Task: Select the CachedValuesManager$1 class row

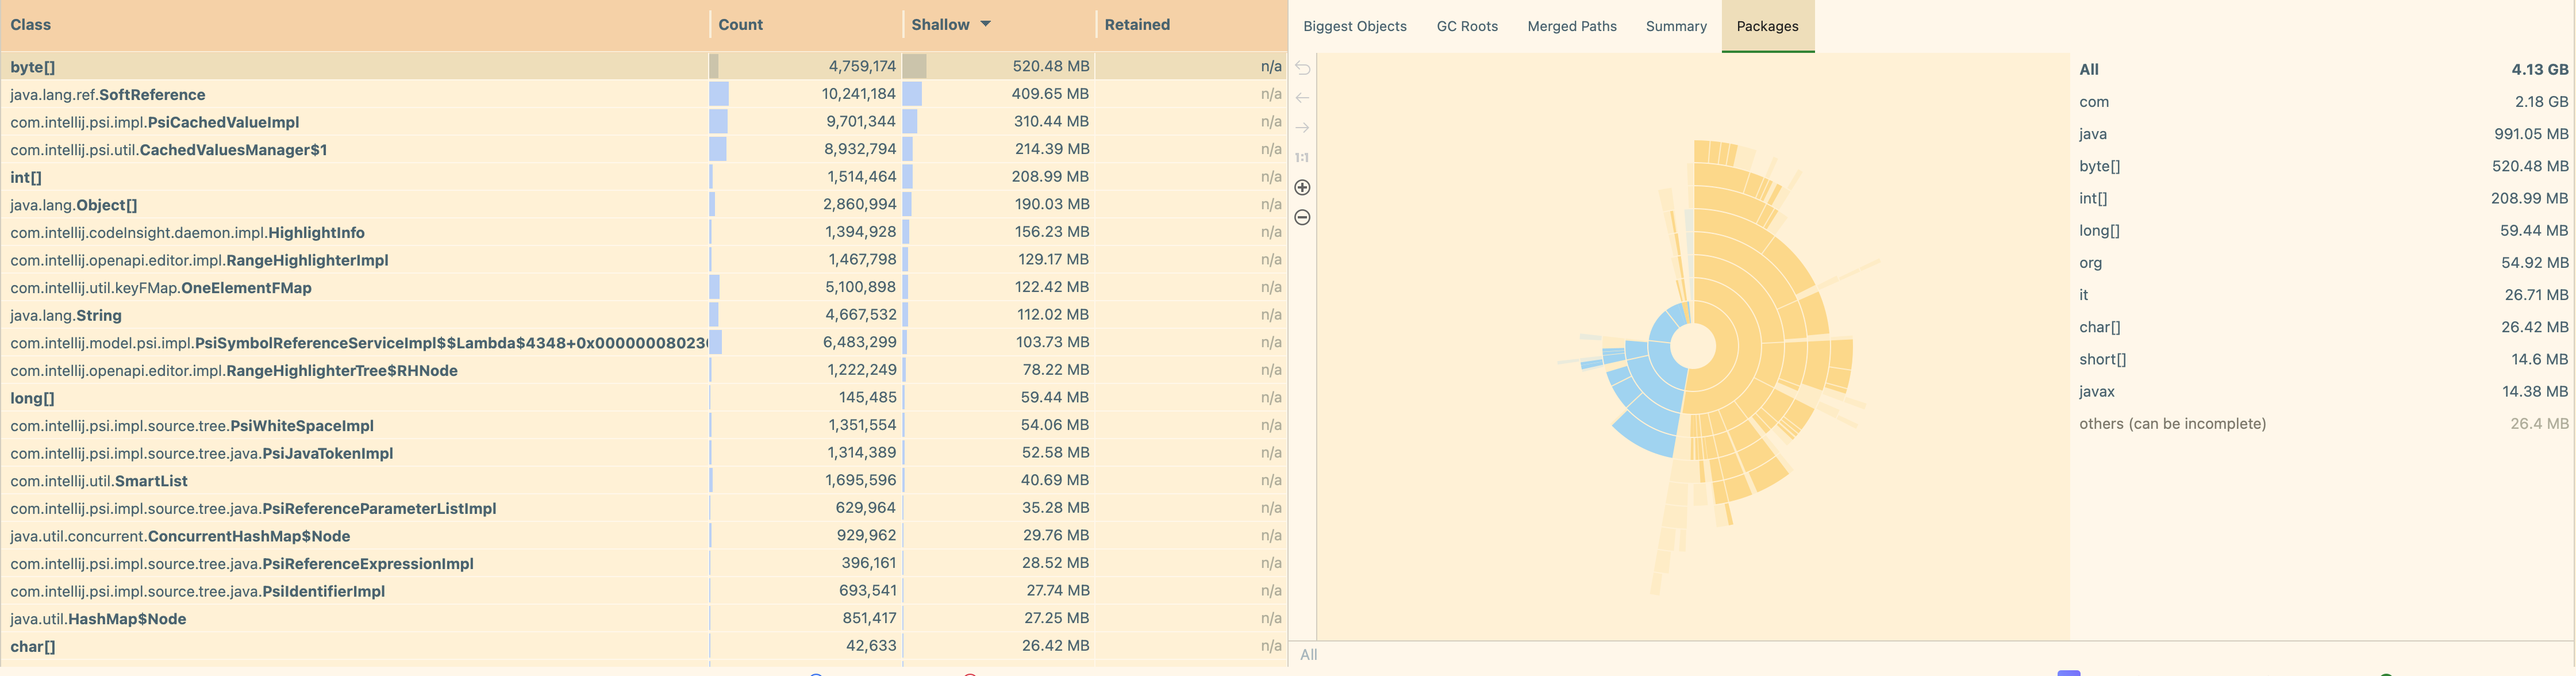Action: 644,149
